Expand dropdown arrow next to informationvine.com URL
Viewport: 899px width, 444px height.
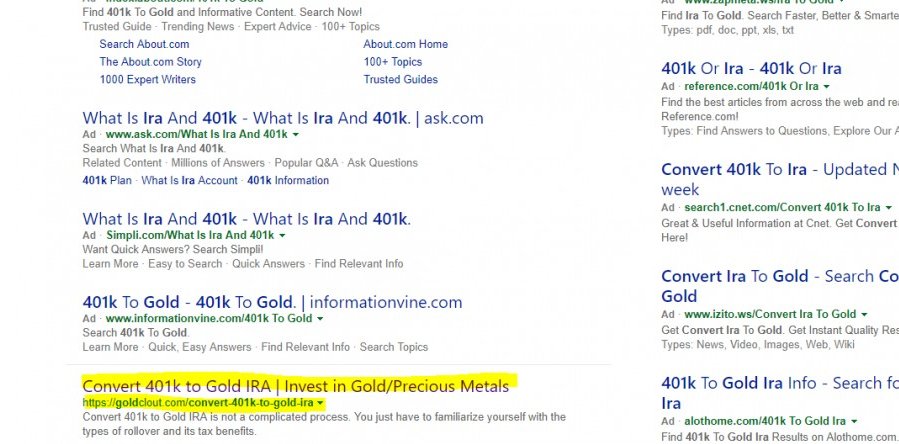click(x=320, y=319)
